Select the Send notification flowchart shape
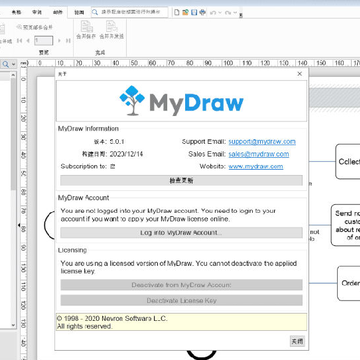Image resolution: width=360 pixels, height=360 pixels. (346, 225)
